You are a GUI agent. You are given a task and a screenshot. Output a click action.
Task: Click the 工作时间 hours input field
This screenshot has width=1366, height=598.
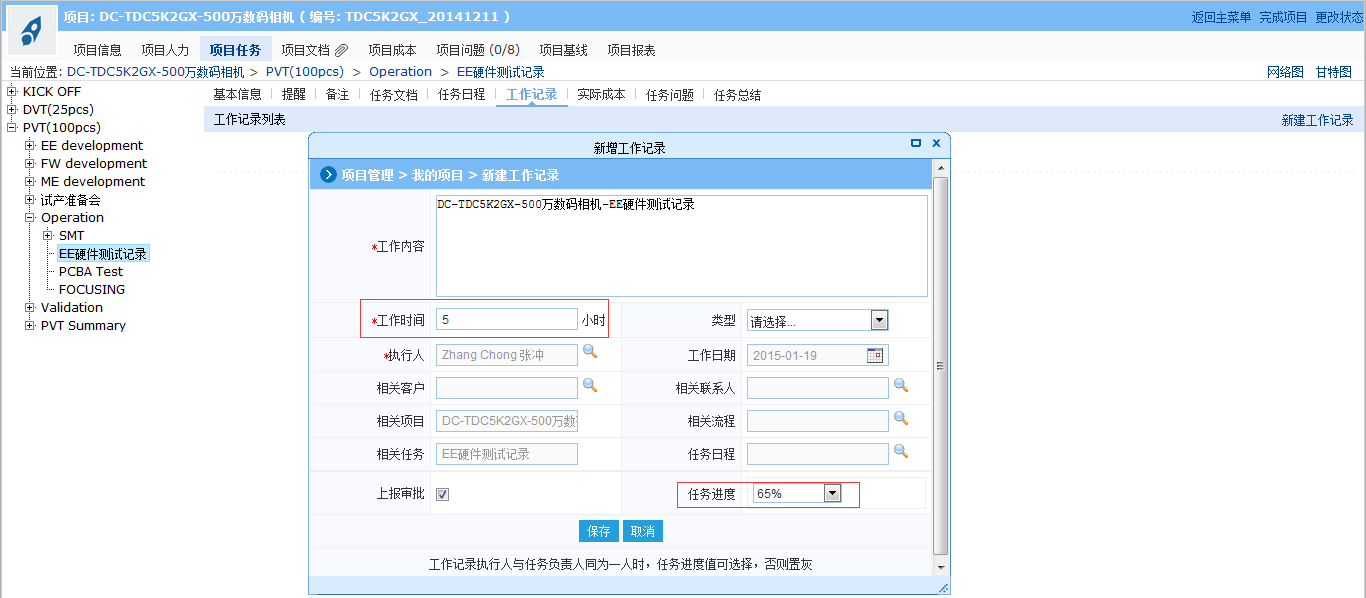(506, 320)
